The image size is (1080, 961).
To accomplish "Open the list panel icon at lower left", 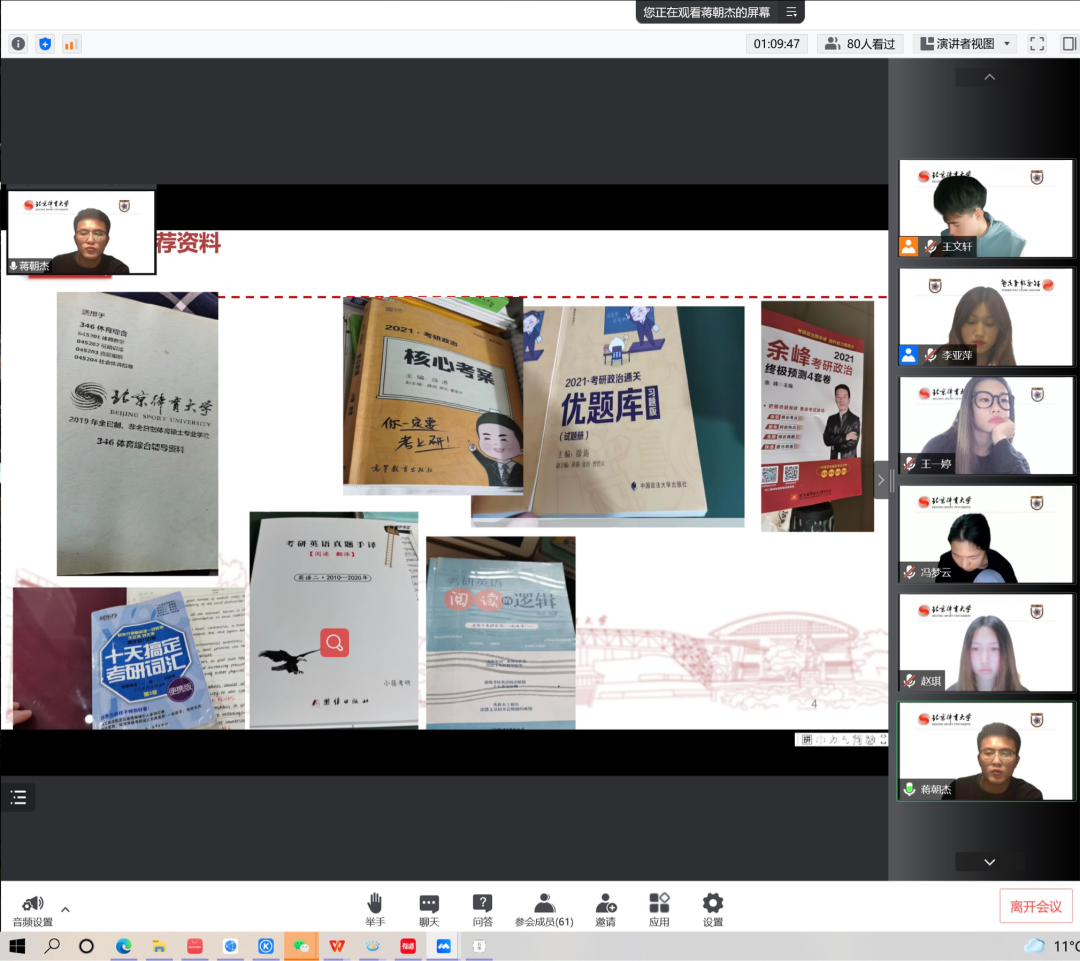I will pos(18,798).
